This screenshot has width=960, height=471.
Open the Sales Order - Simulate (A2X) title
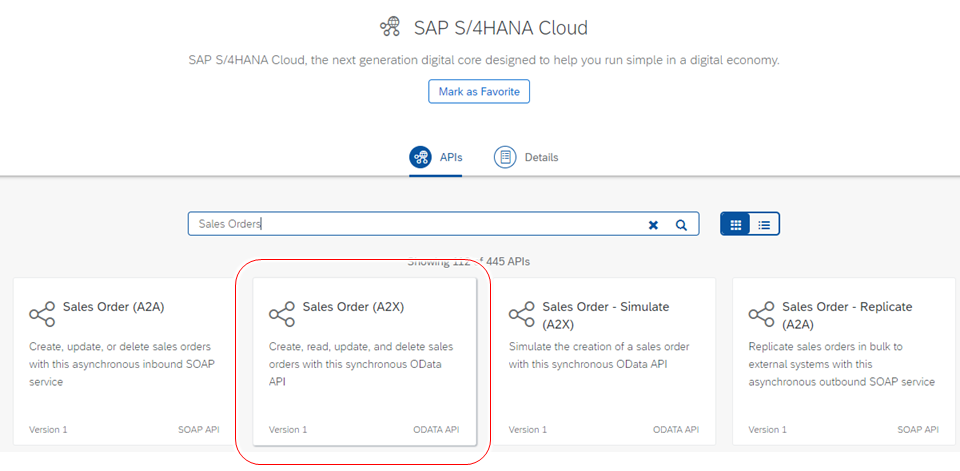coord(606,315)
